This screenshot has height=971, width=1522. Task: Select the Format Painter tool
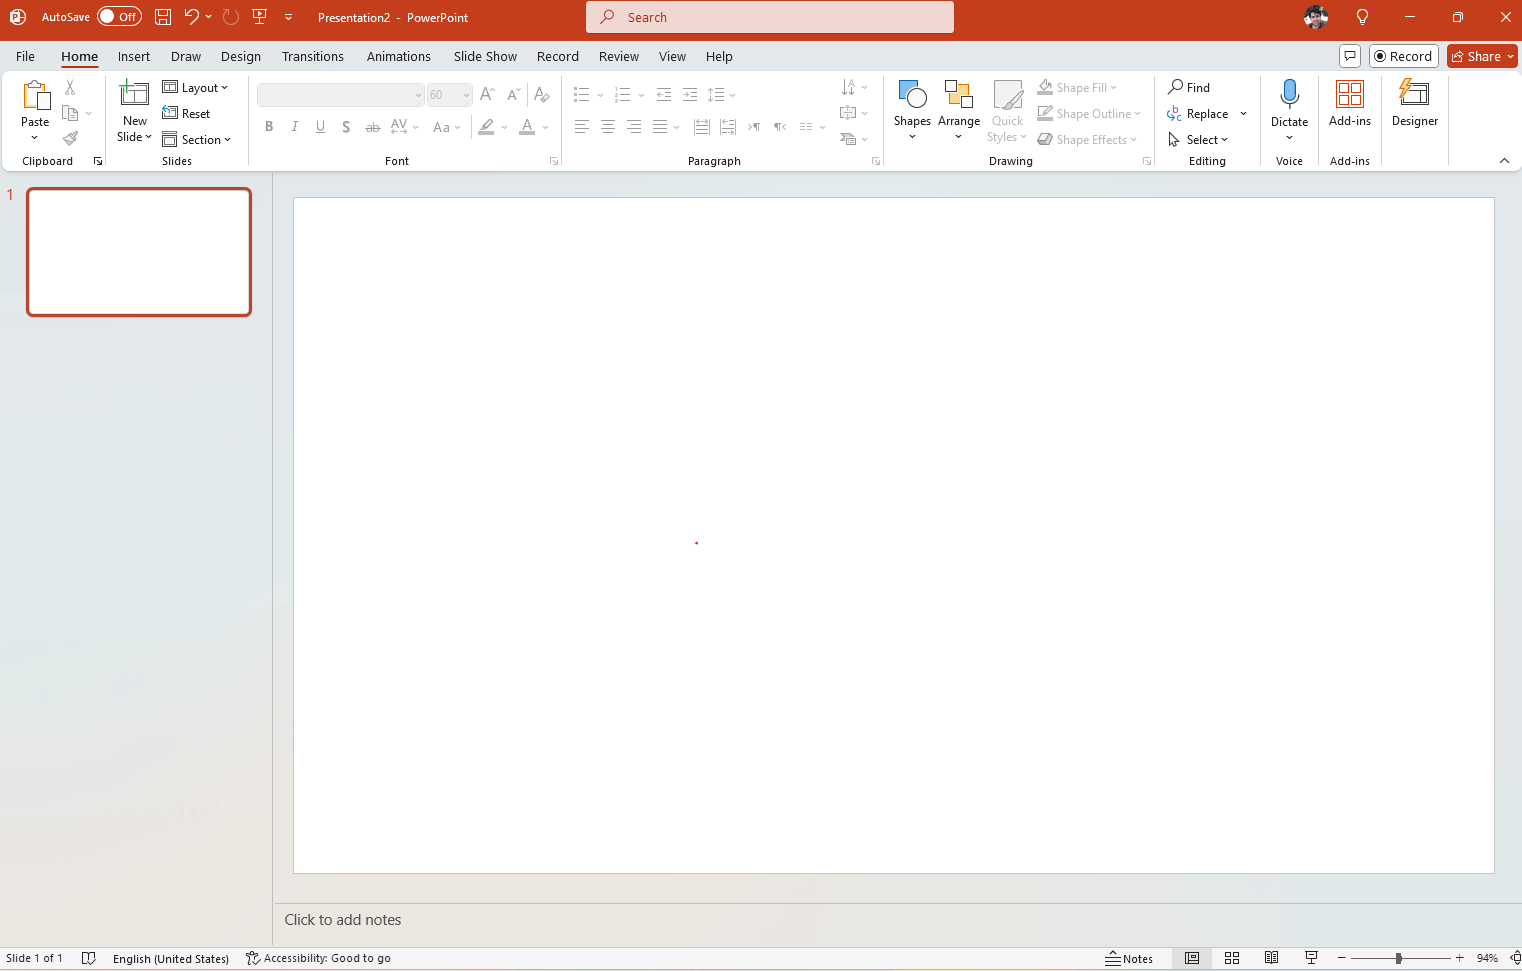(69, 138)
